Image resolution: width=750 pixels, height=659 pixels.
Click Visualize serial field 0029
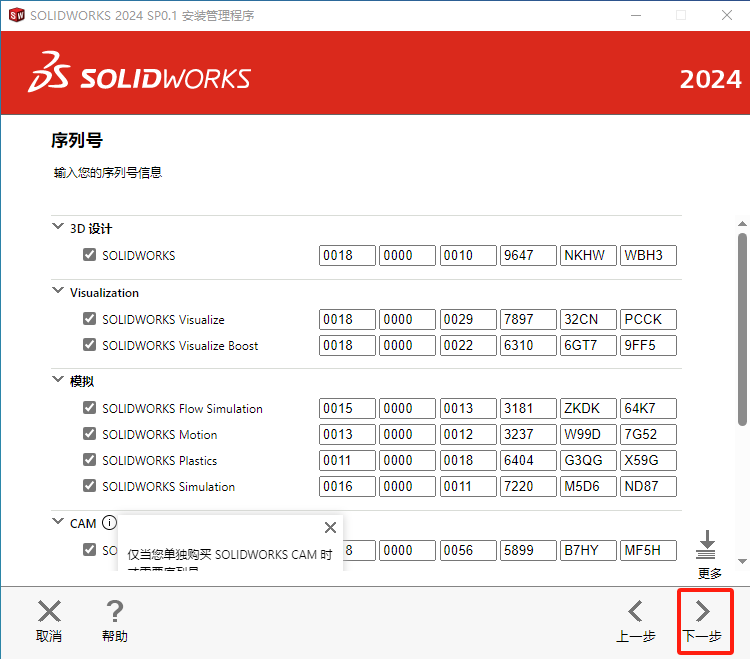(x=468, y=319)
